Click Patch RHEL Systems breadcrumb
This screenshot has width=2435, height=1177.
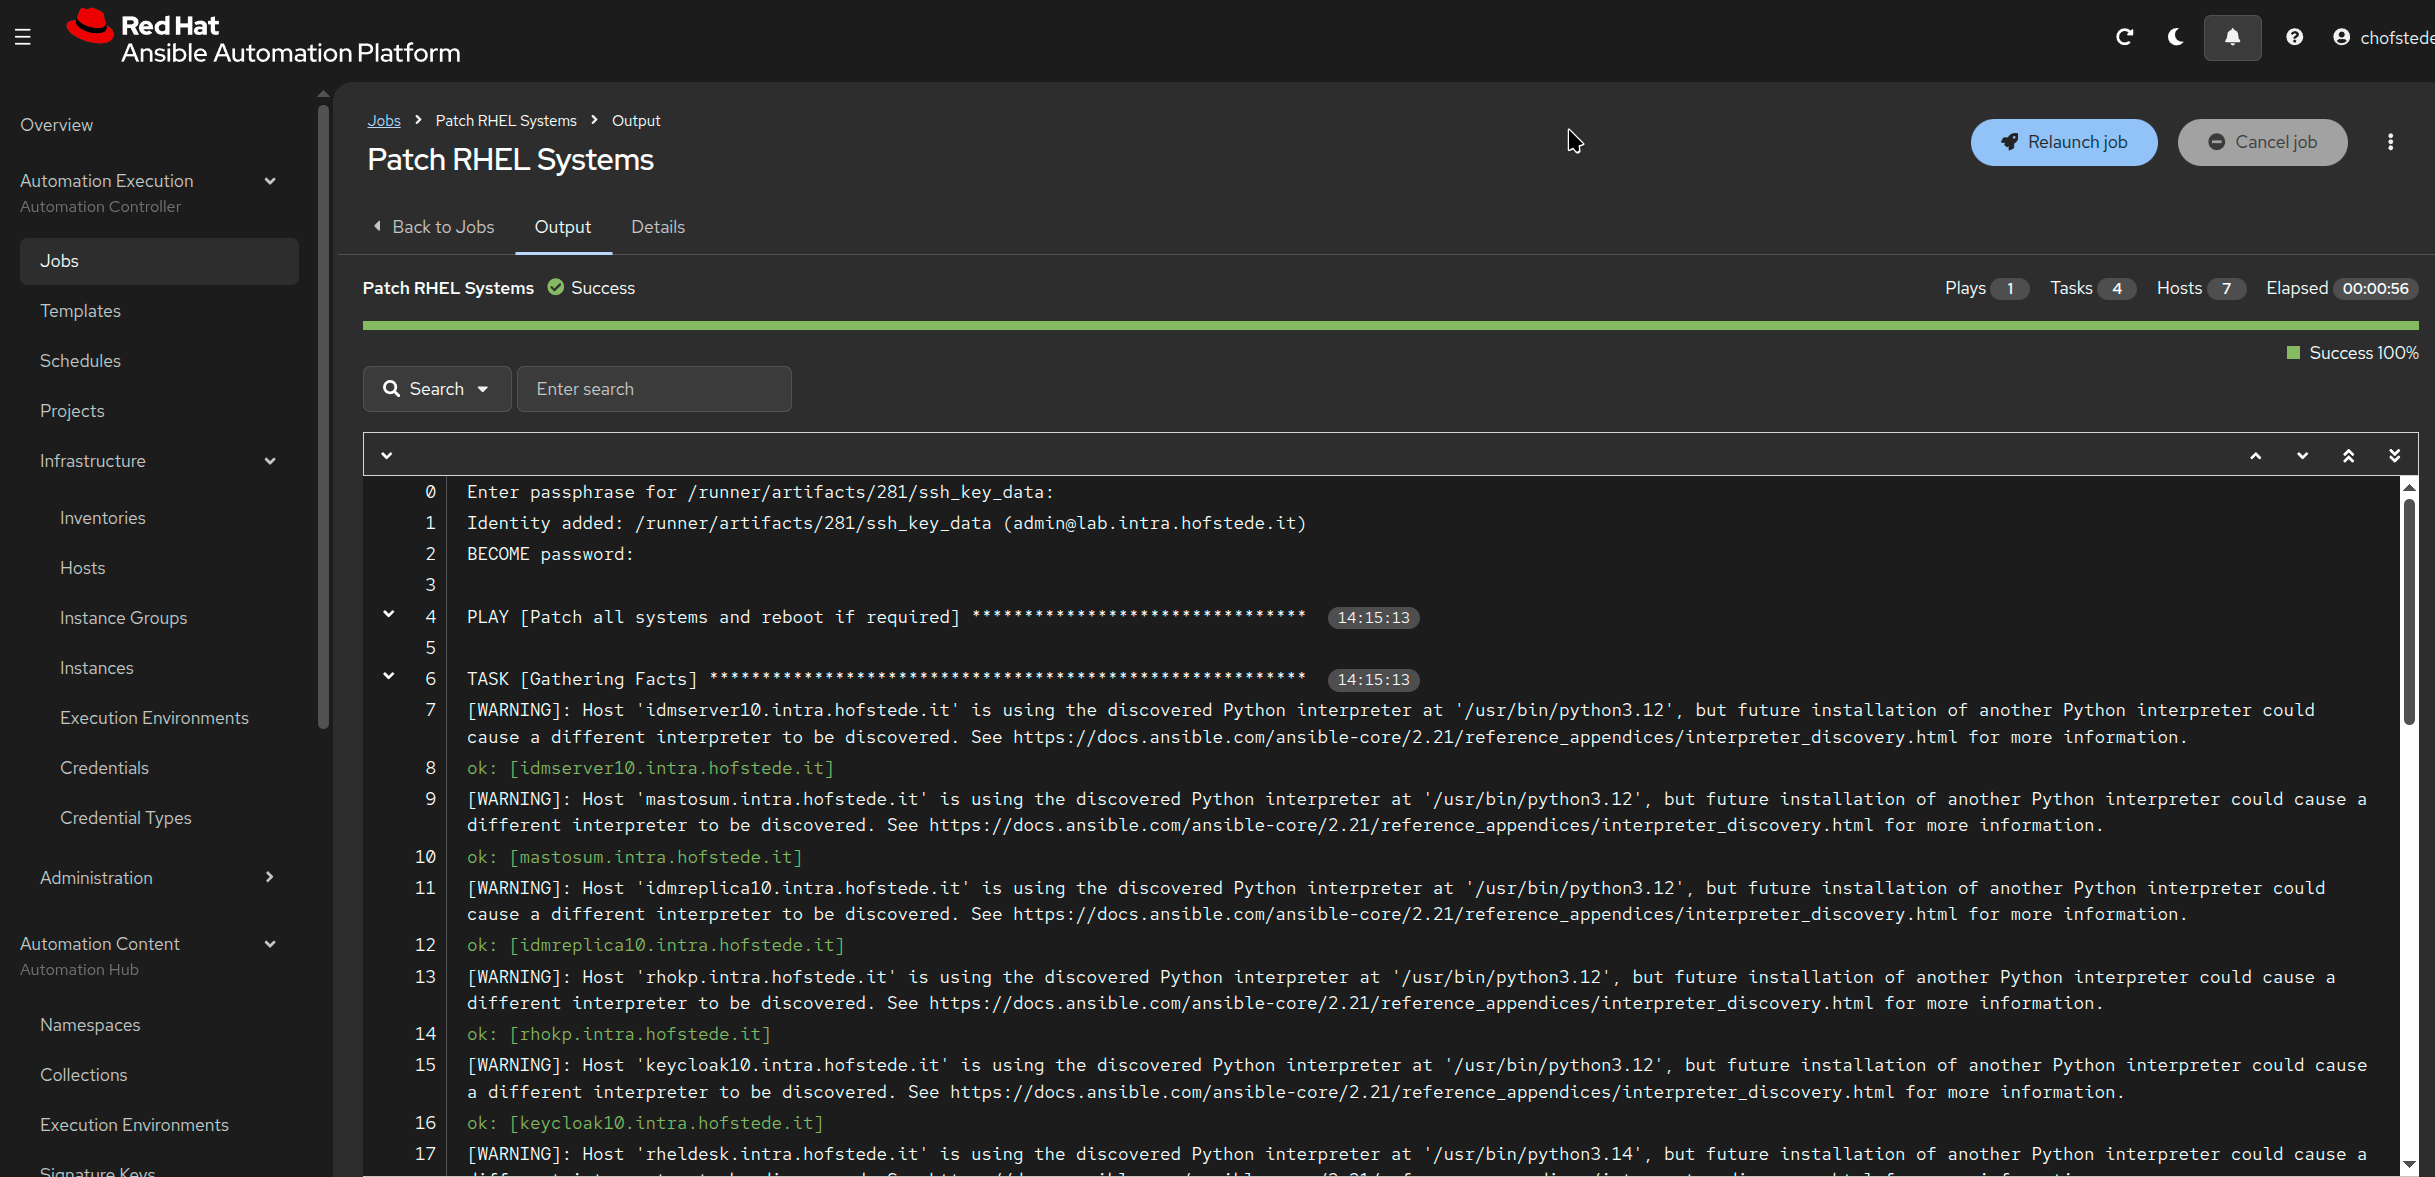506,120
